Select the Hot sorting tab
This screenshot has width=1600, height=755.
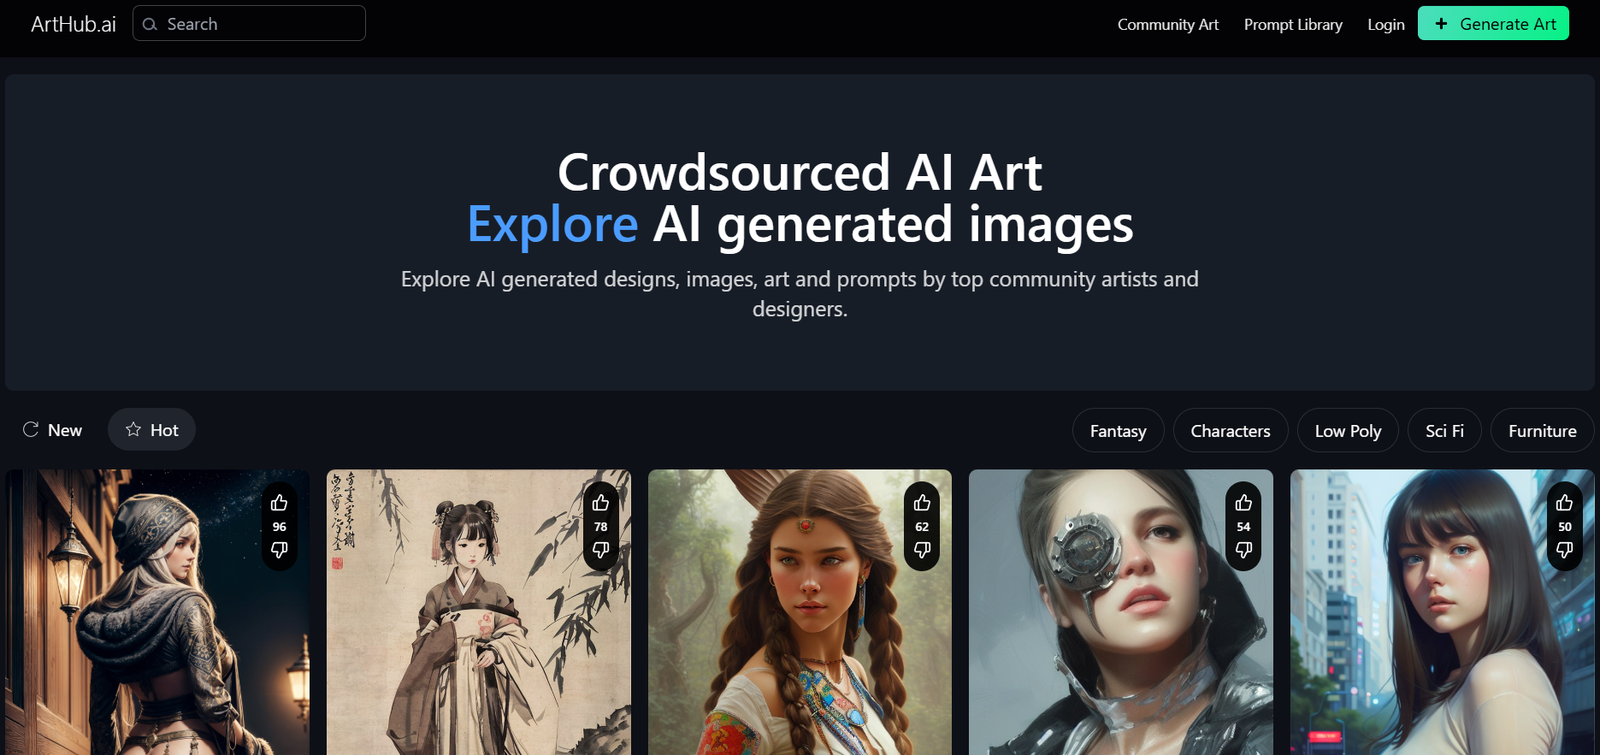152,430
